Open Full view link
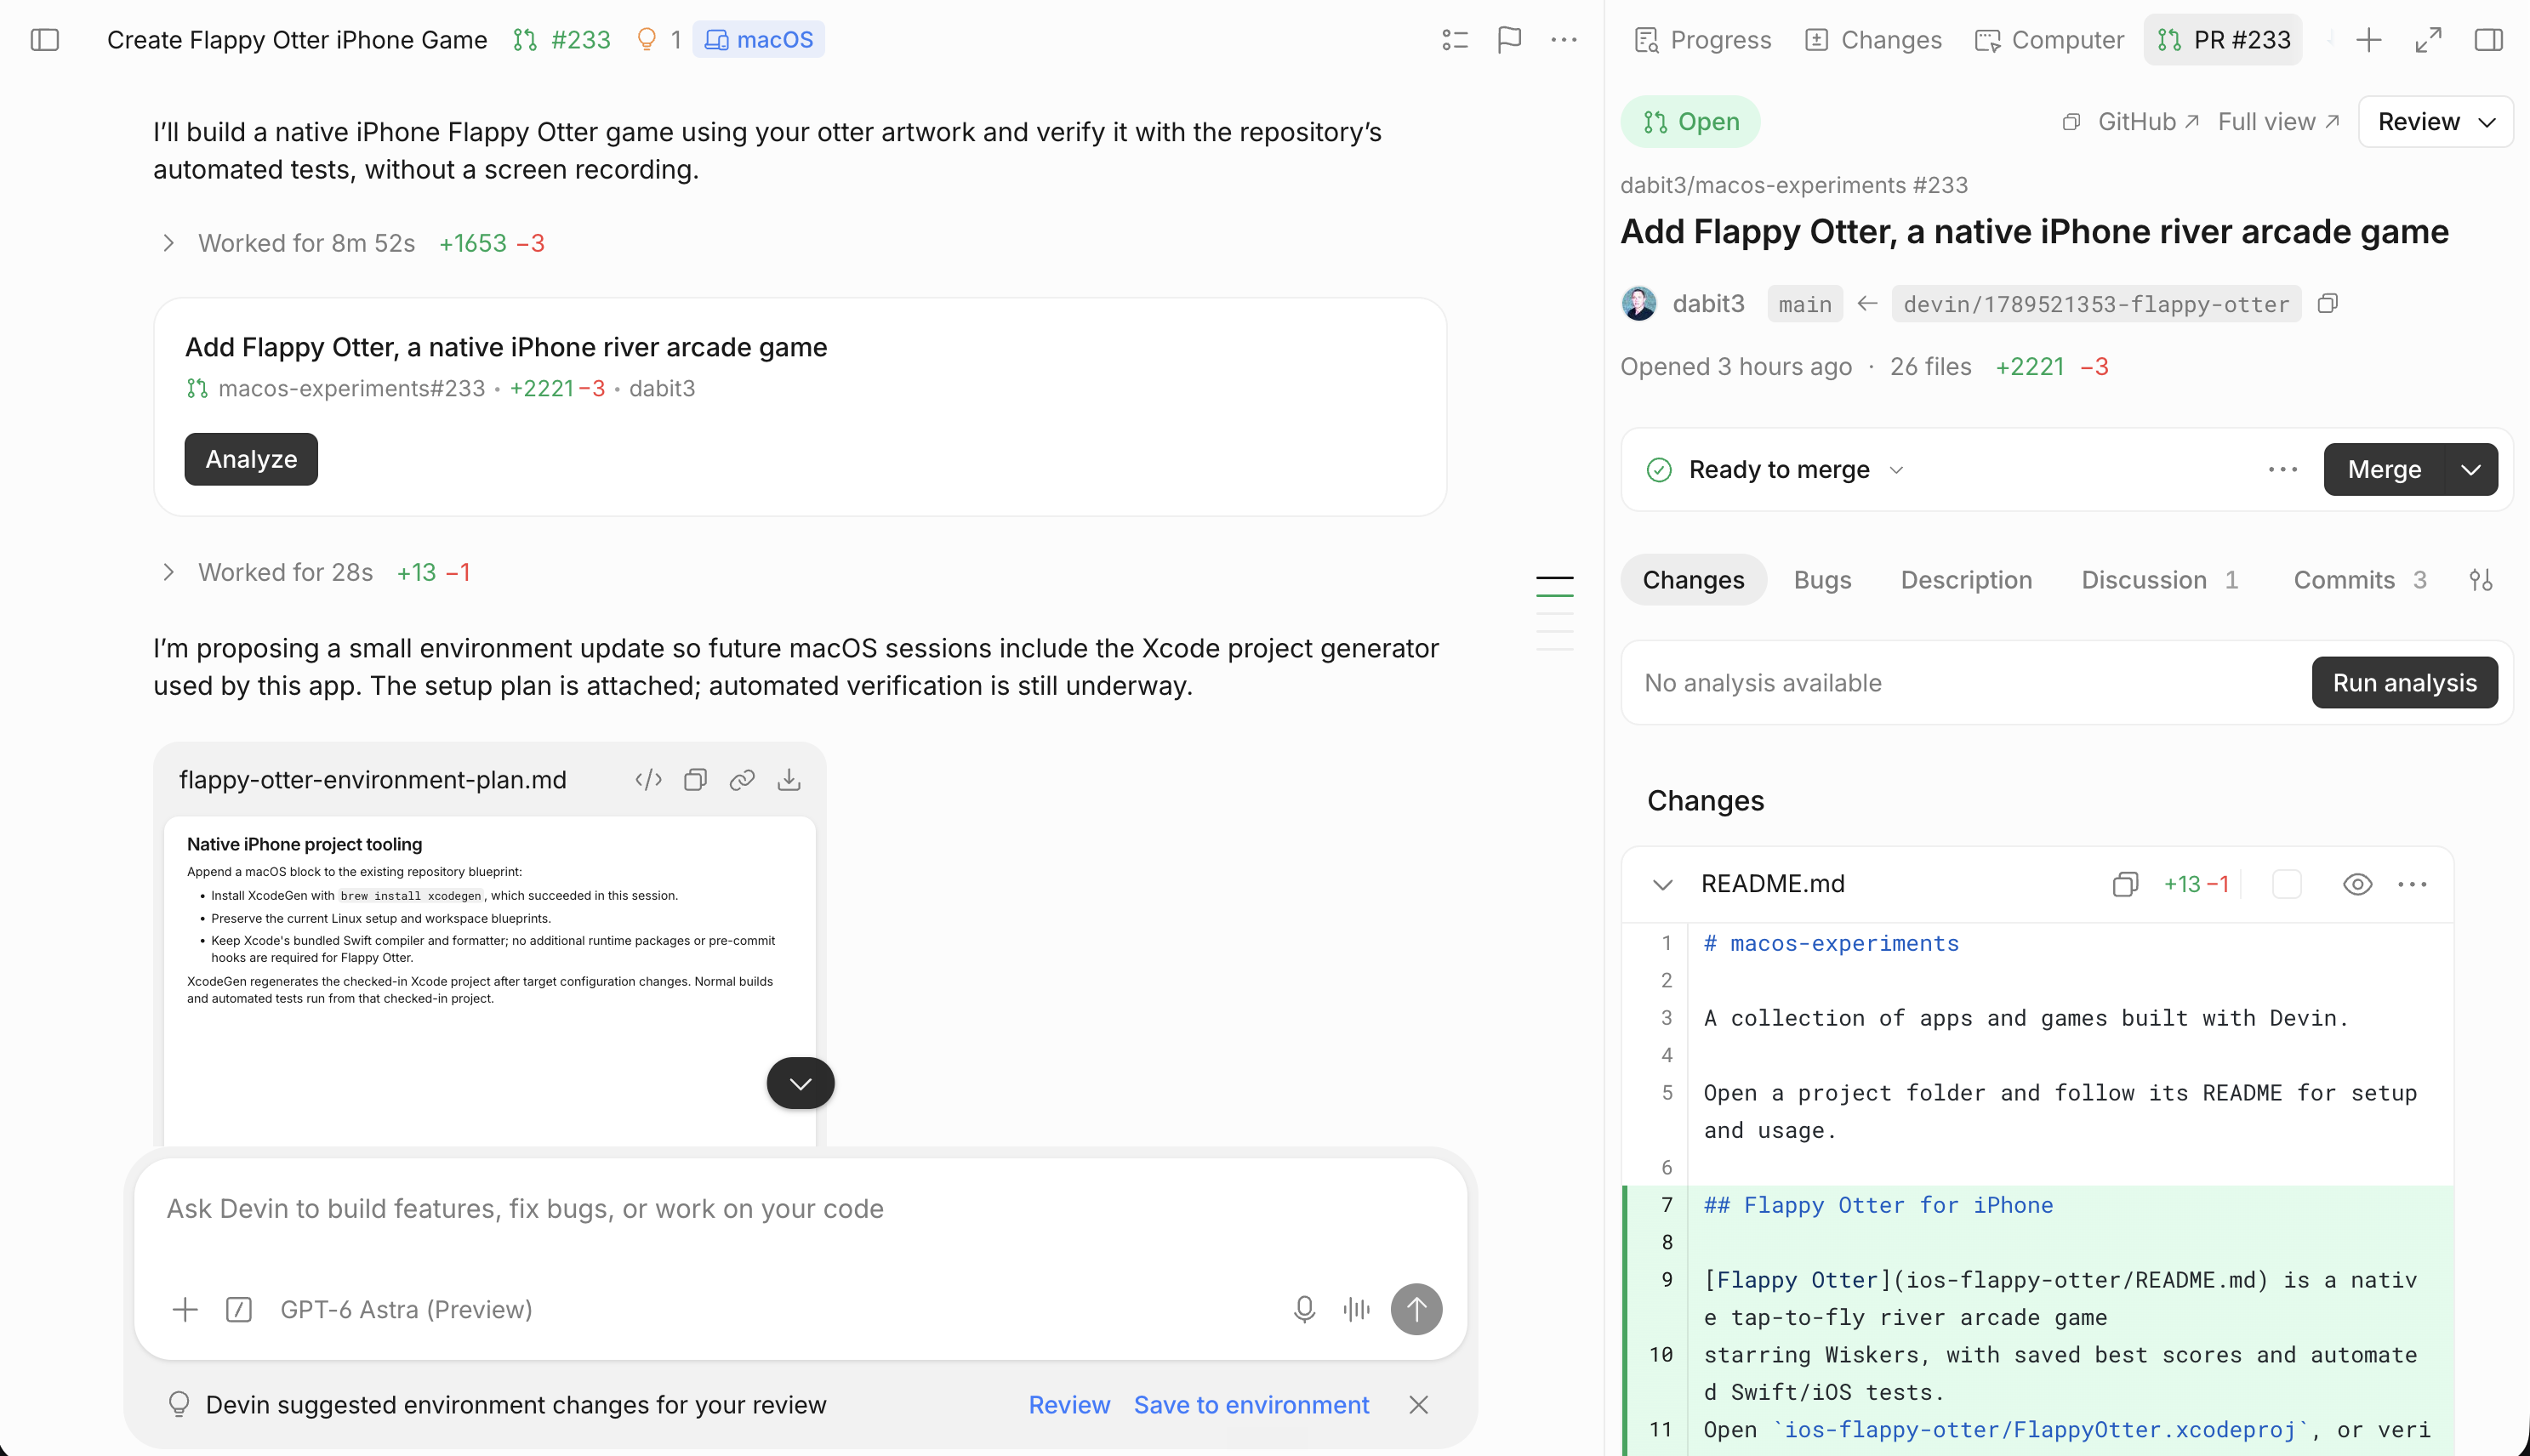2530x1456 pixels. click(x=2278, y=122)
